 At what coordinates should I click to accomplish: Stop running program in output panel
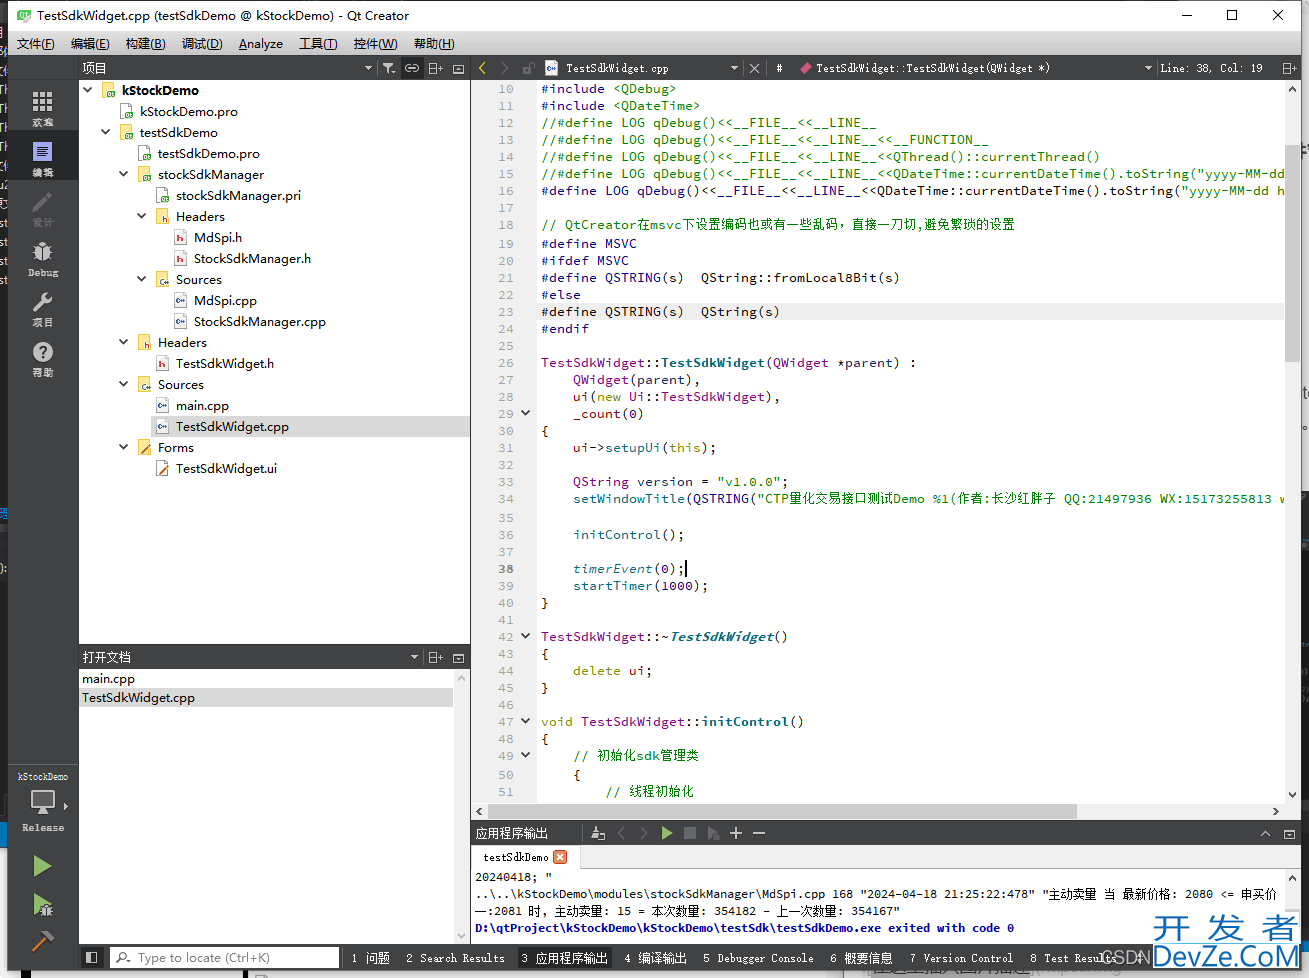tap(690, 833)
